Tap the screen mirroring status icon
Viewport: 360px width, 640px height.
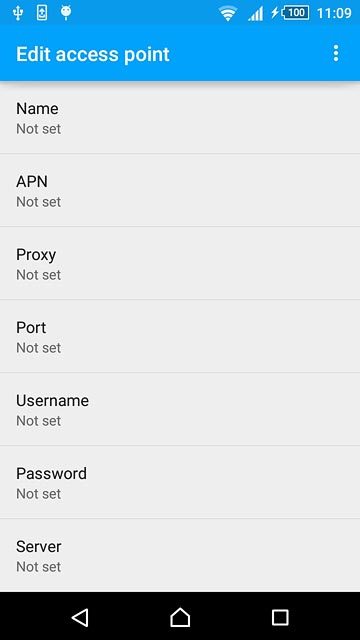[x=42, y=13]
